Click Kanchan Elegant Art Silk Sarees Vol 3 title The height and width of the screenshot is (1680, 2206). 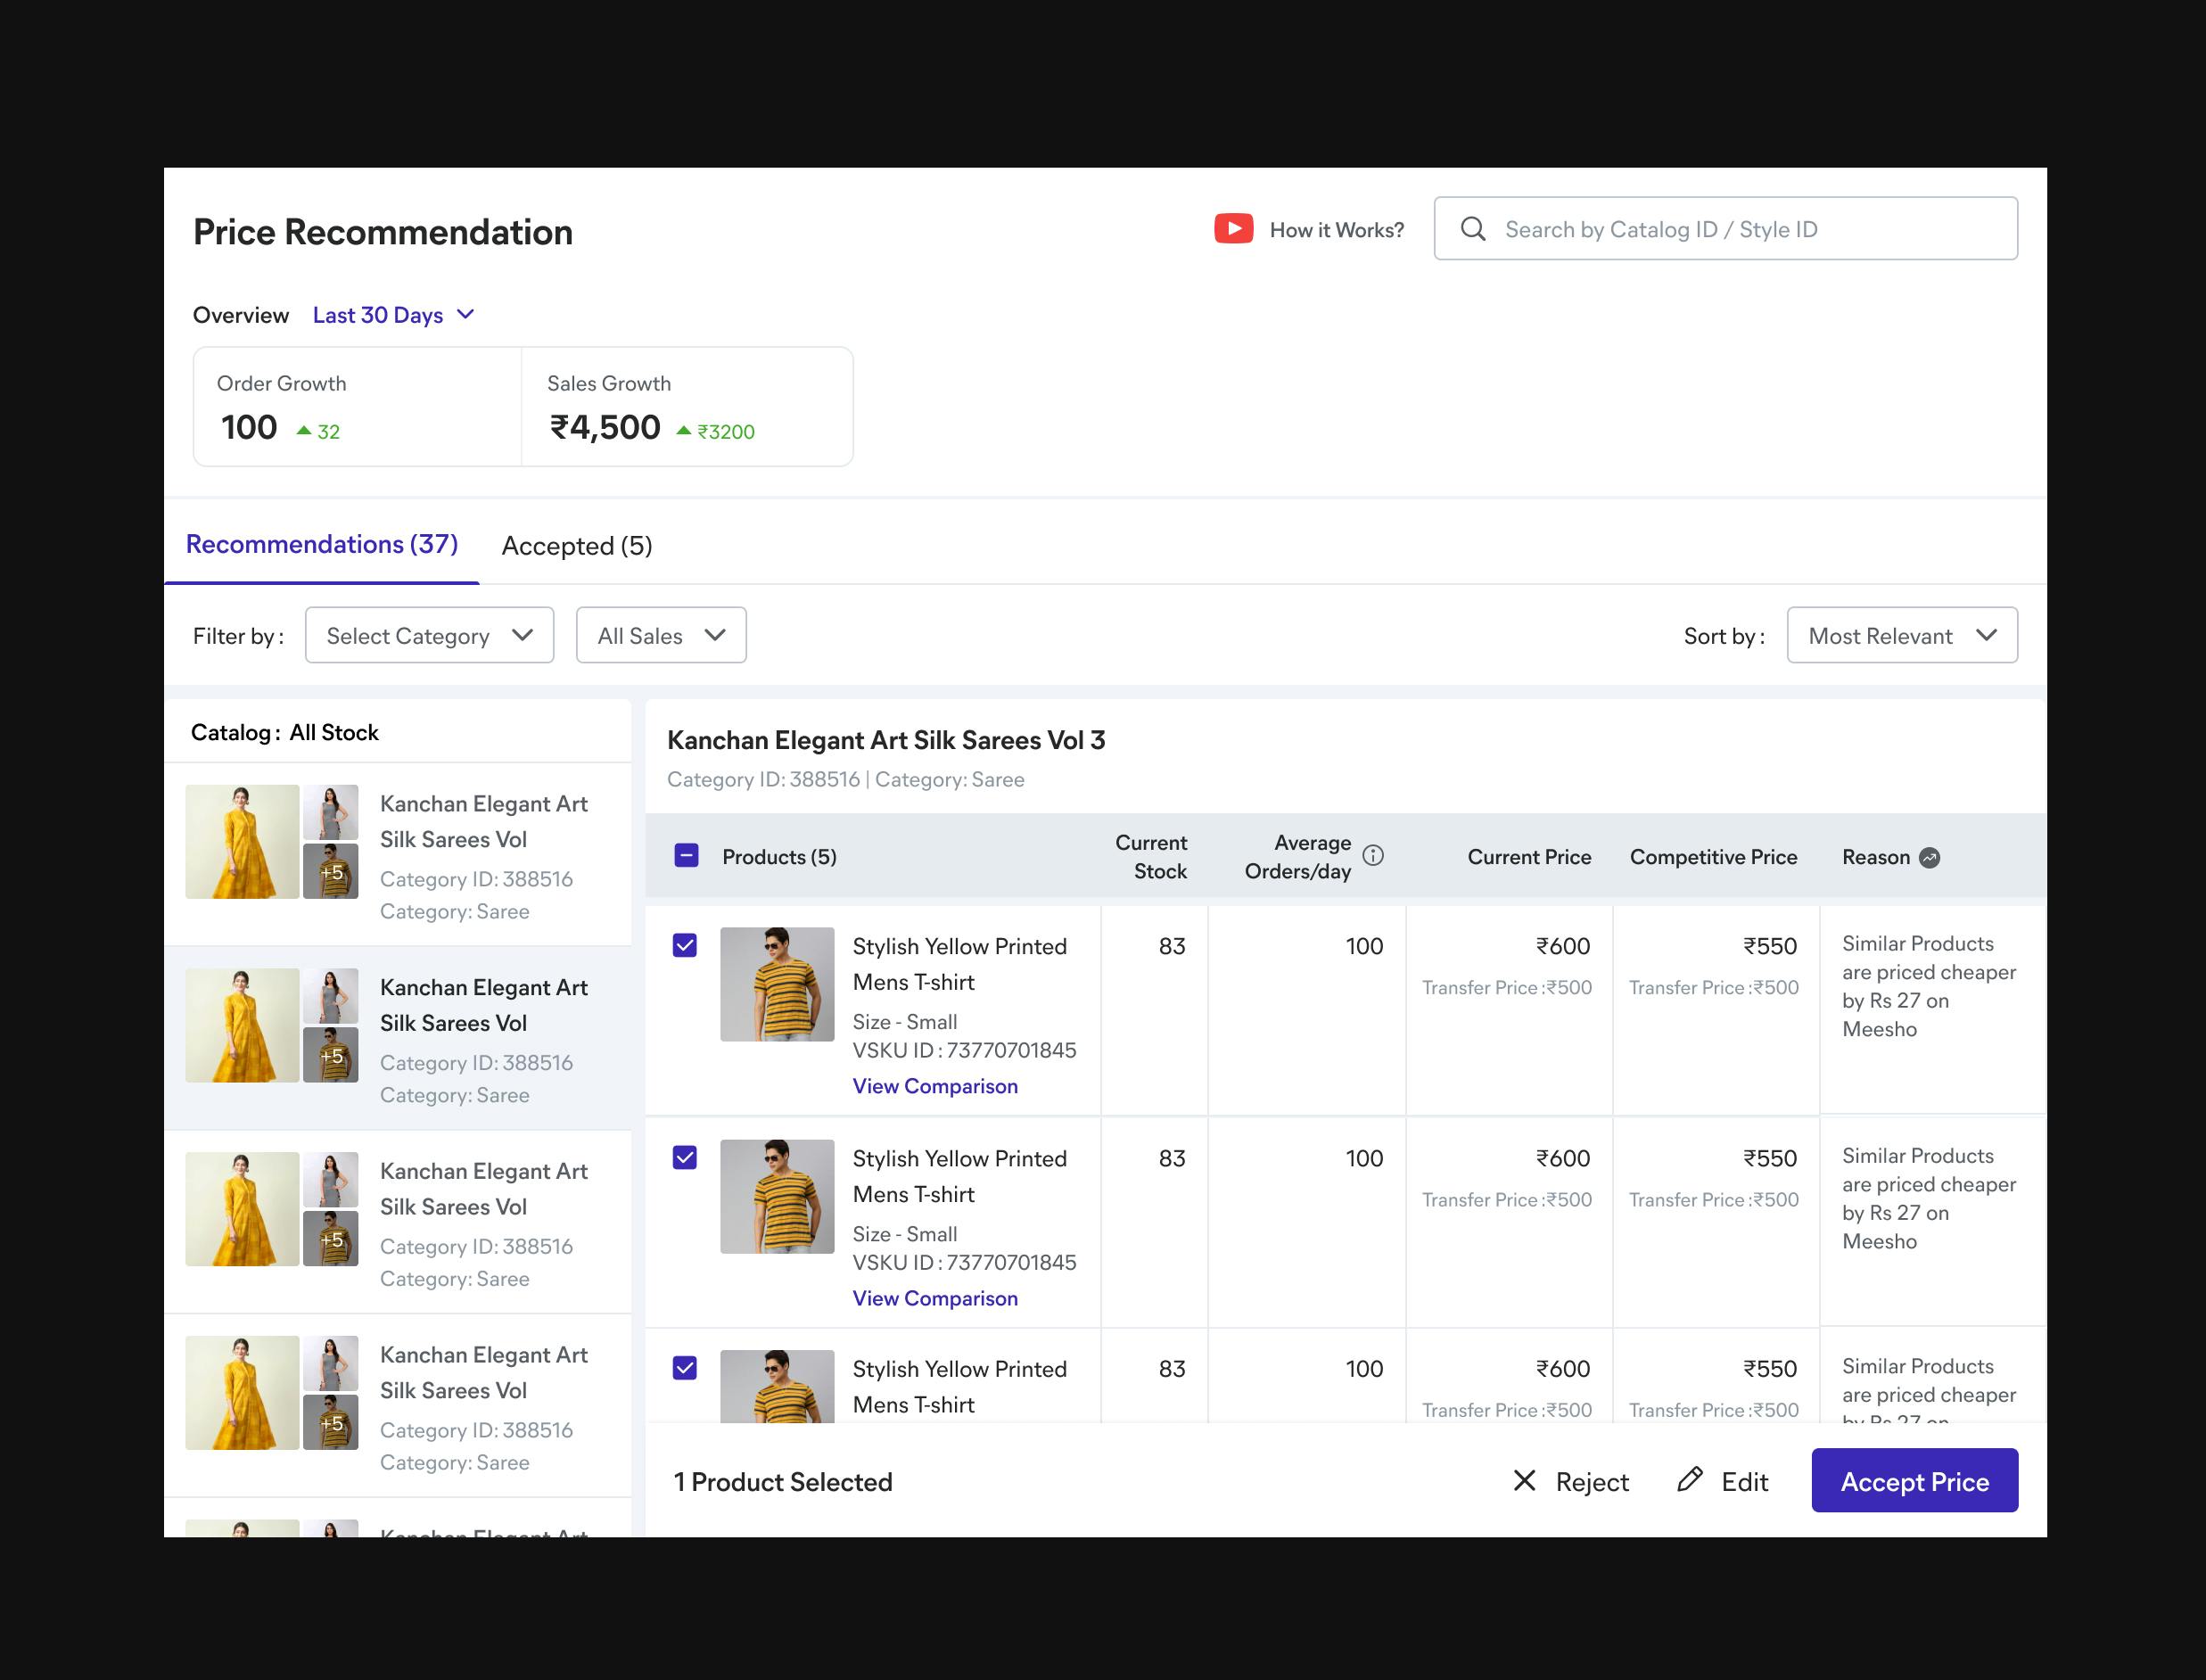886,741
